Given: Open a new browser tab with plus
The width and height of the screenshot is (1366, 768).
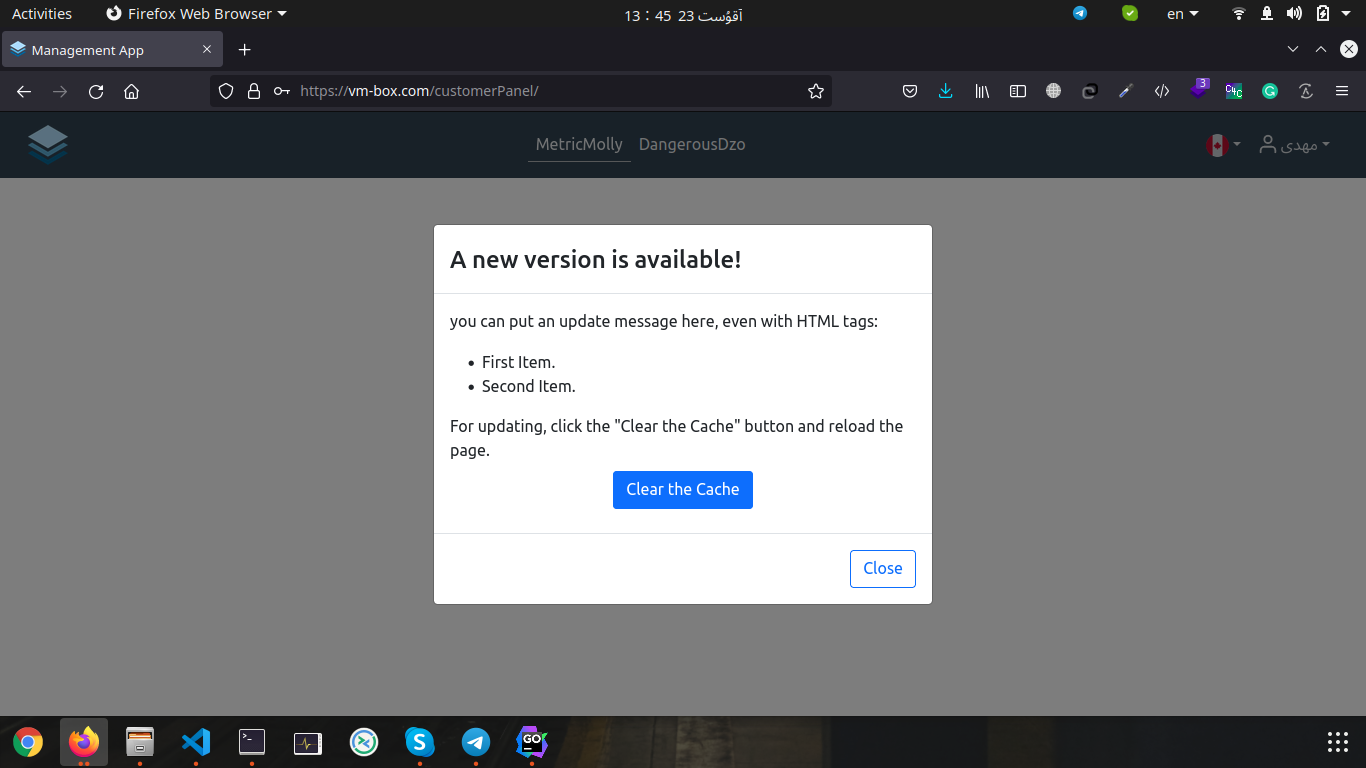Looking at the screenshot, I should point(244,50).
